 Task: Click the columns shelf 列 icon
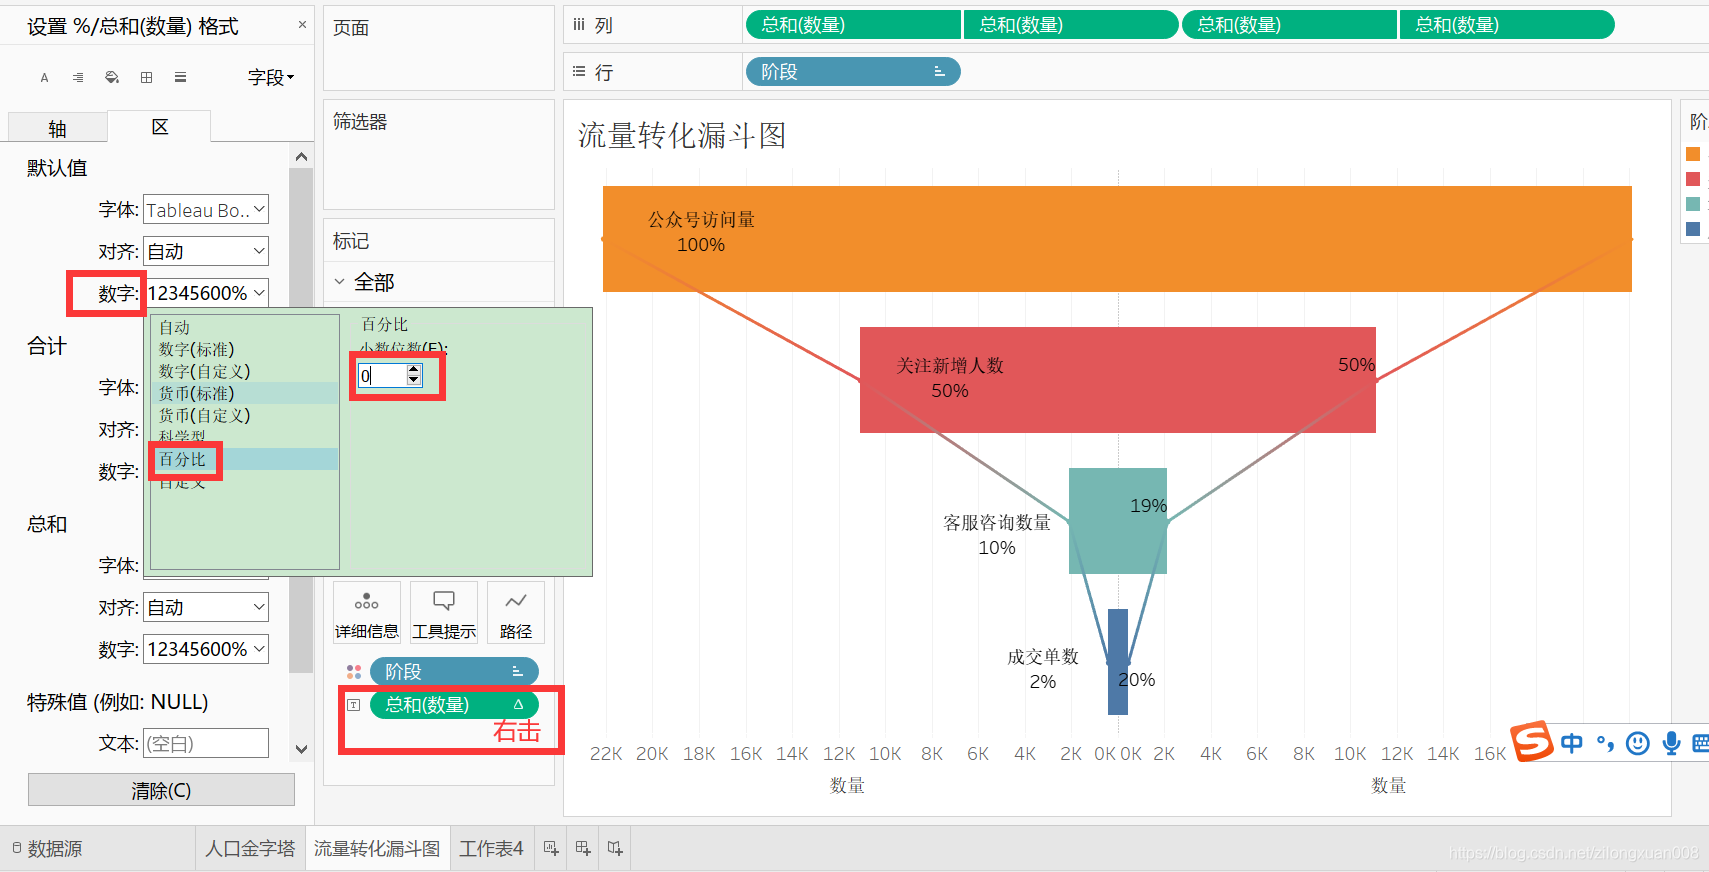[579, 25]
